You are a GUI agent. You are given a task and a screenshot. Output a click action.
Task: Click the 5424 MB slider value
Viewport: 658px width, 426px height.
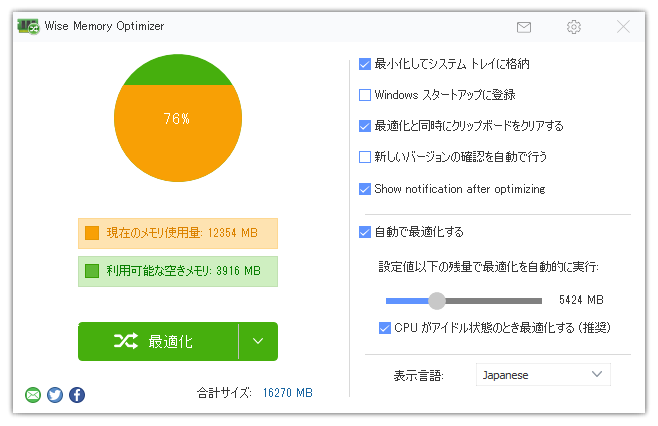tap(581, 300)
